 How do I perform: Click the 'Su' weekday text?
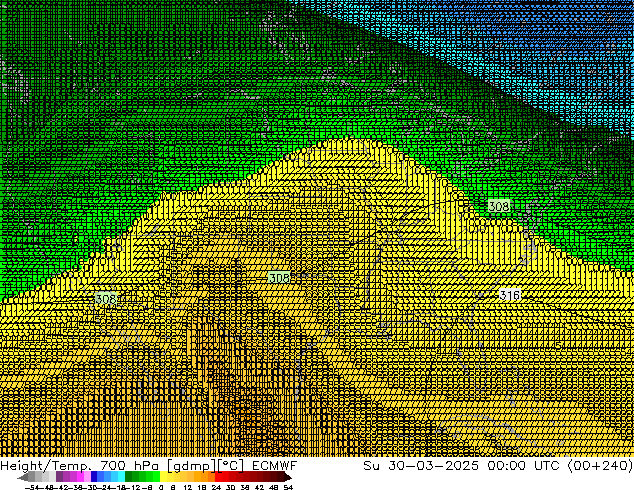pyautogui.click(x=371, y=466)
